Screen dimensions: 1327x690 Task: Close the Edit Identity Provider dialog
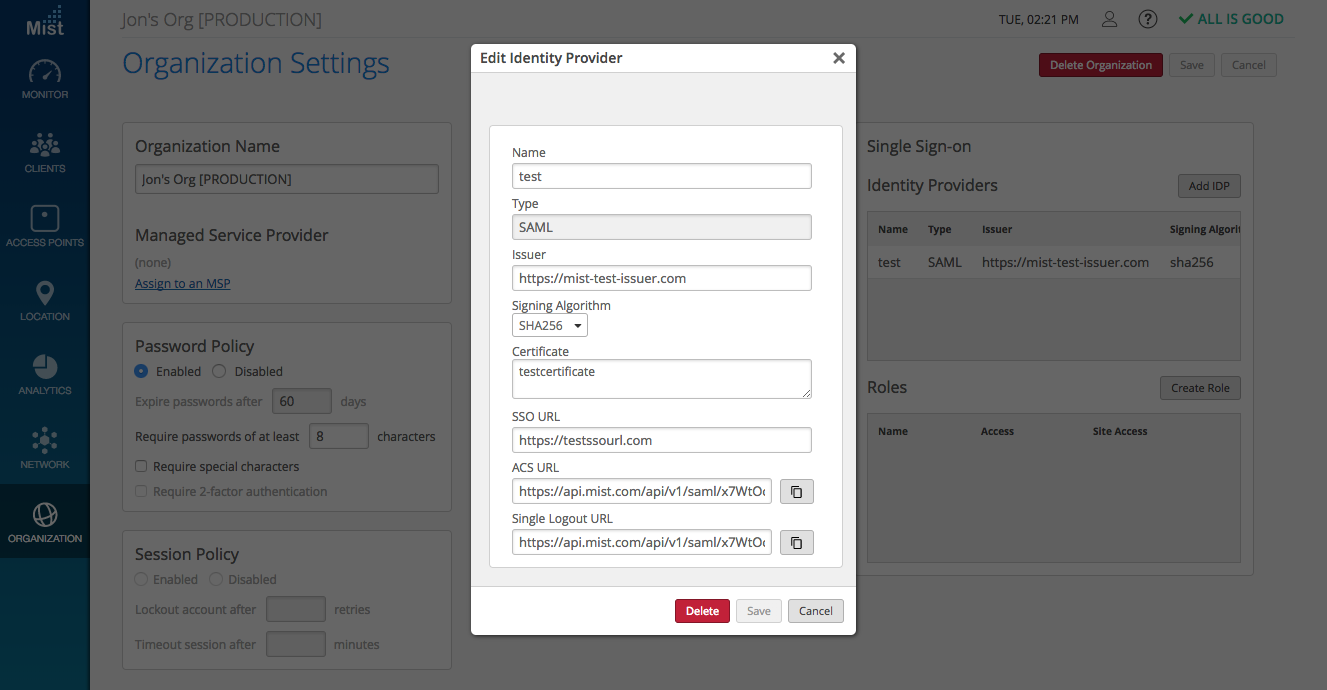point(839,58)
